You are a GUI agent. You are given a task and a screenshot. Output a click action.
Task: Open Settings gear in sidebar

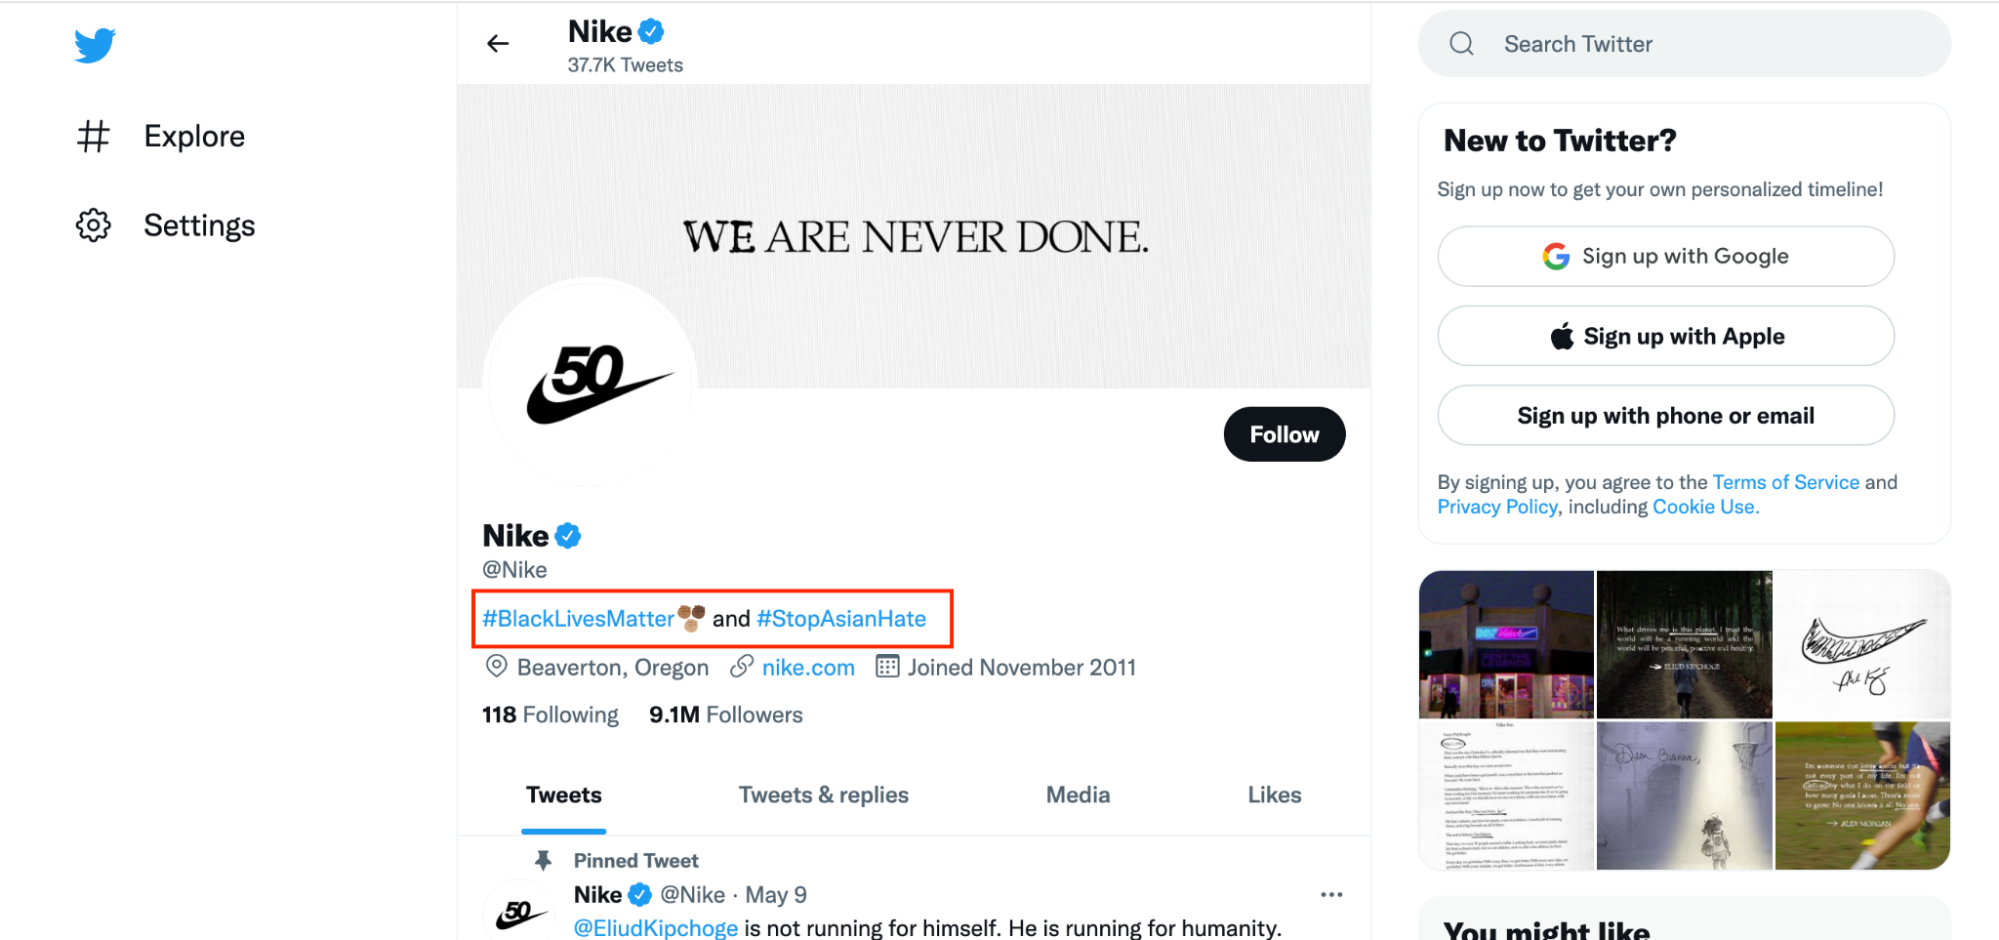pyautogui.click(x=94, y=225)
